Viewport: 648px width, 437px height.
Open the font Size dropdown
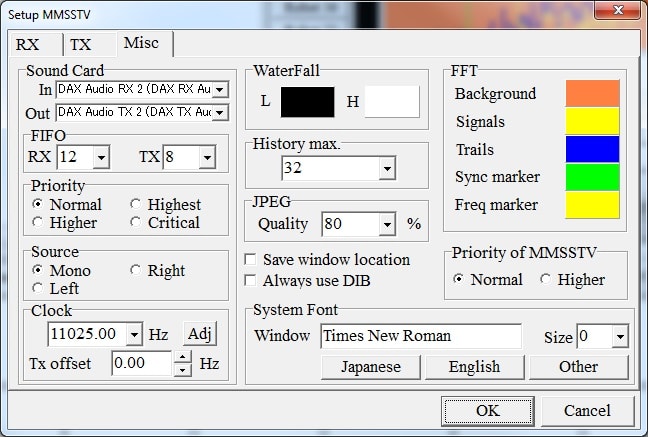pos(620,336)
